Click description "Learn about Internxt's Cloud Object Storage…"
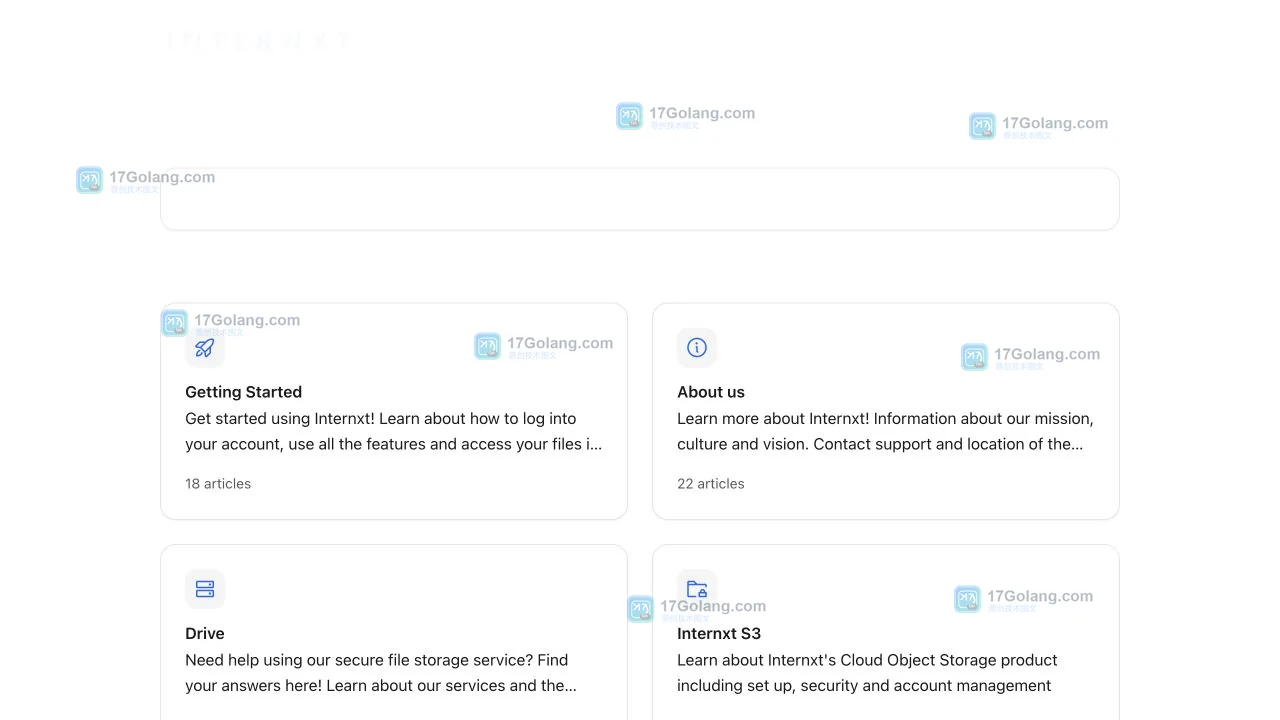This screenshot has width=1280, height=720. (867, 673)
